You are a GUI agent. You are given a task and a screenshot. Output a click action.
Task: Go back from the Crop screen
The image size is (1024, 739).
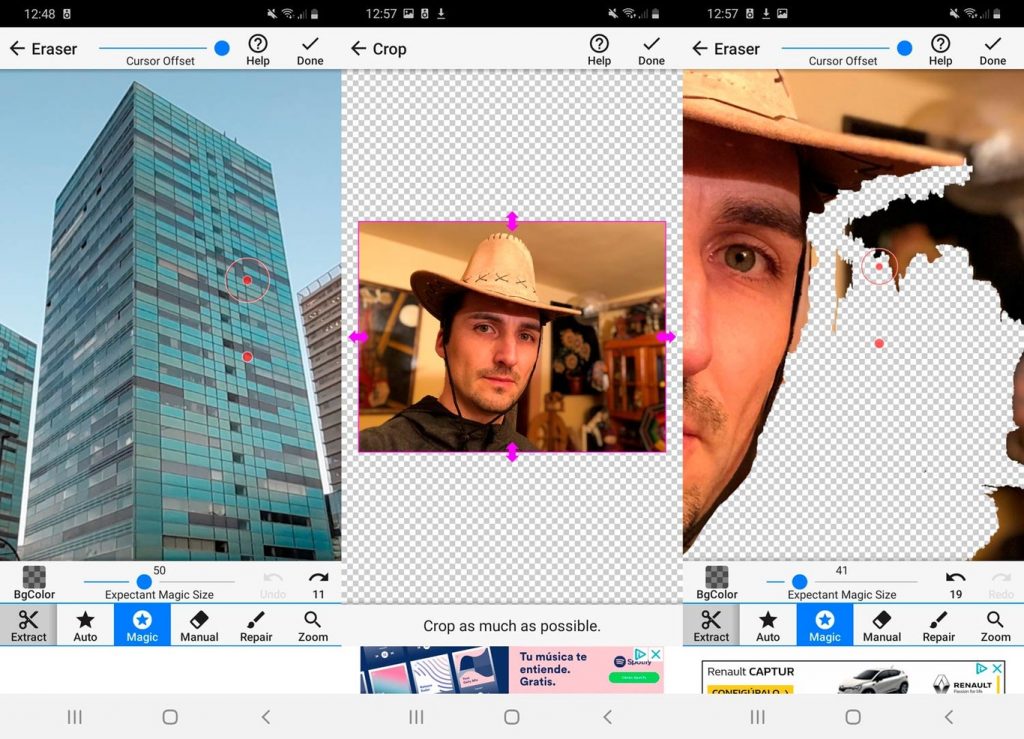(x=357, y=49)
